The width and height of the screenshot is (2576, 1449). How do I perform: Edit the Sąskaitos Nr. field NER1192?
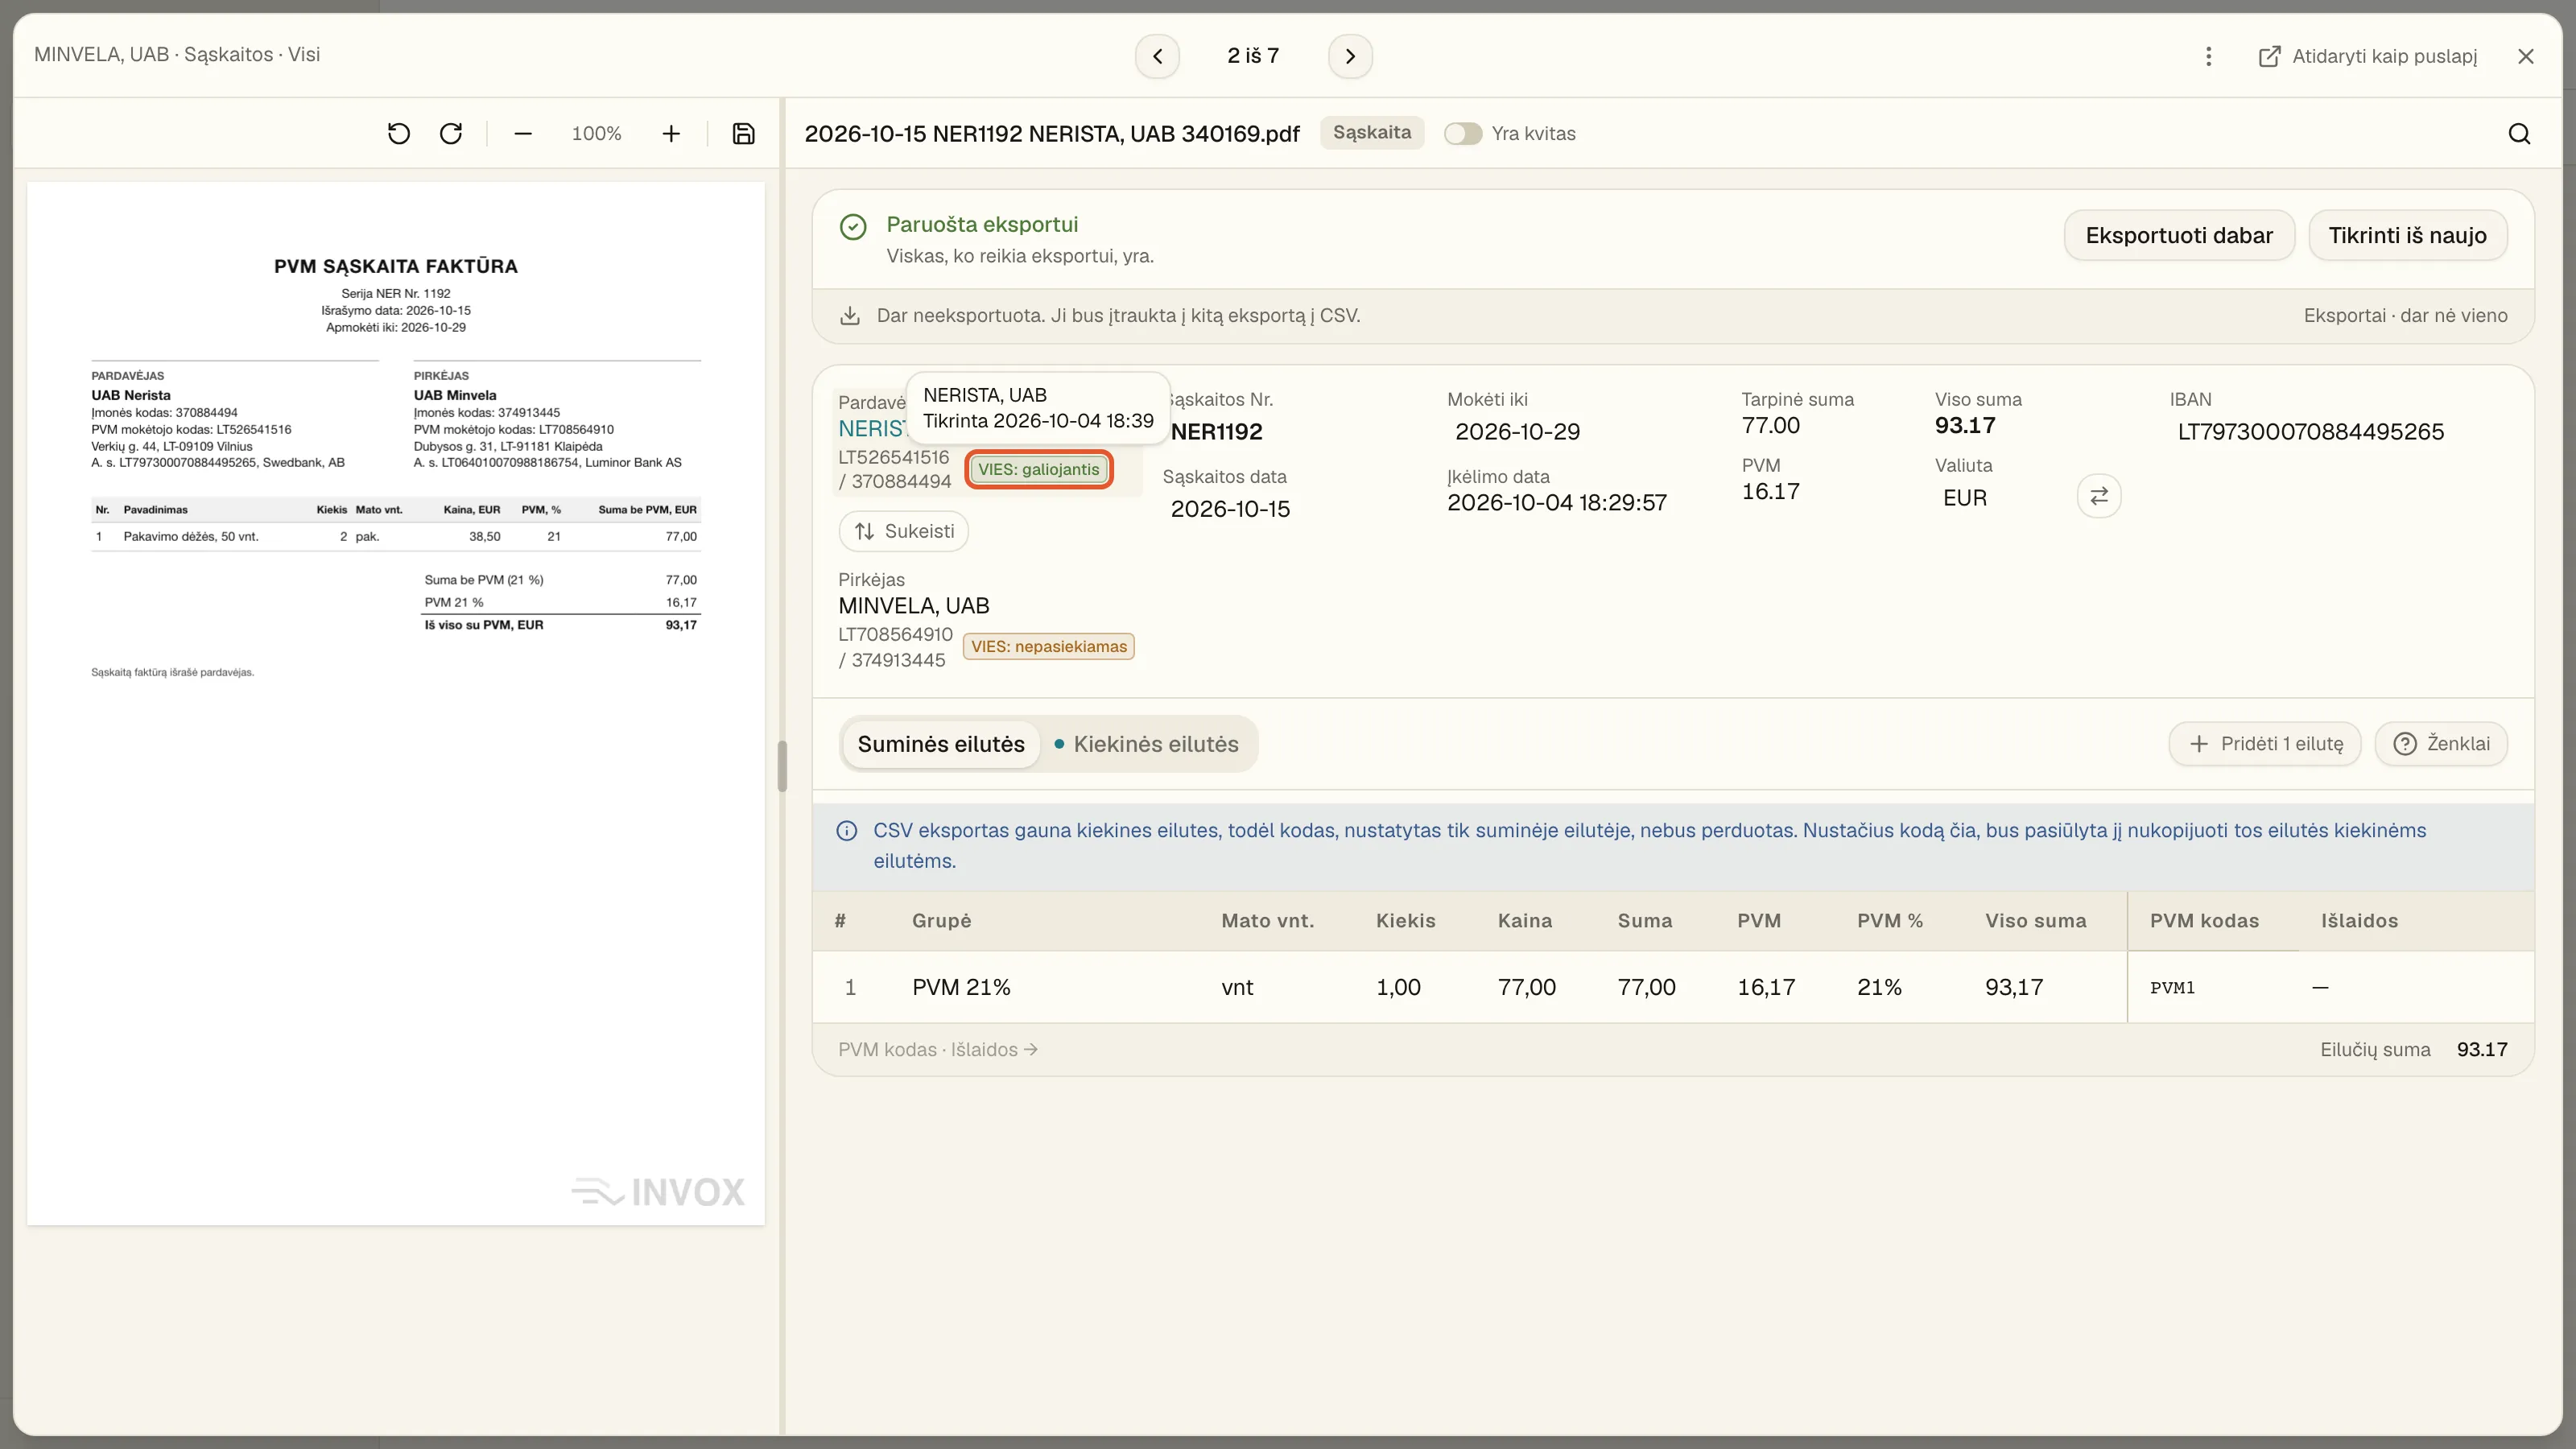click(x=1217, y=432)
